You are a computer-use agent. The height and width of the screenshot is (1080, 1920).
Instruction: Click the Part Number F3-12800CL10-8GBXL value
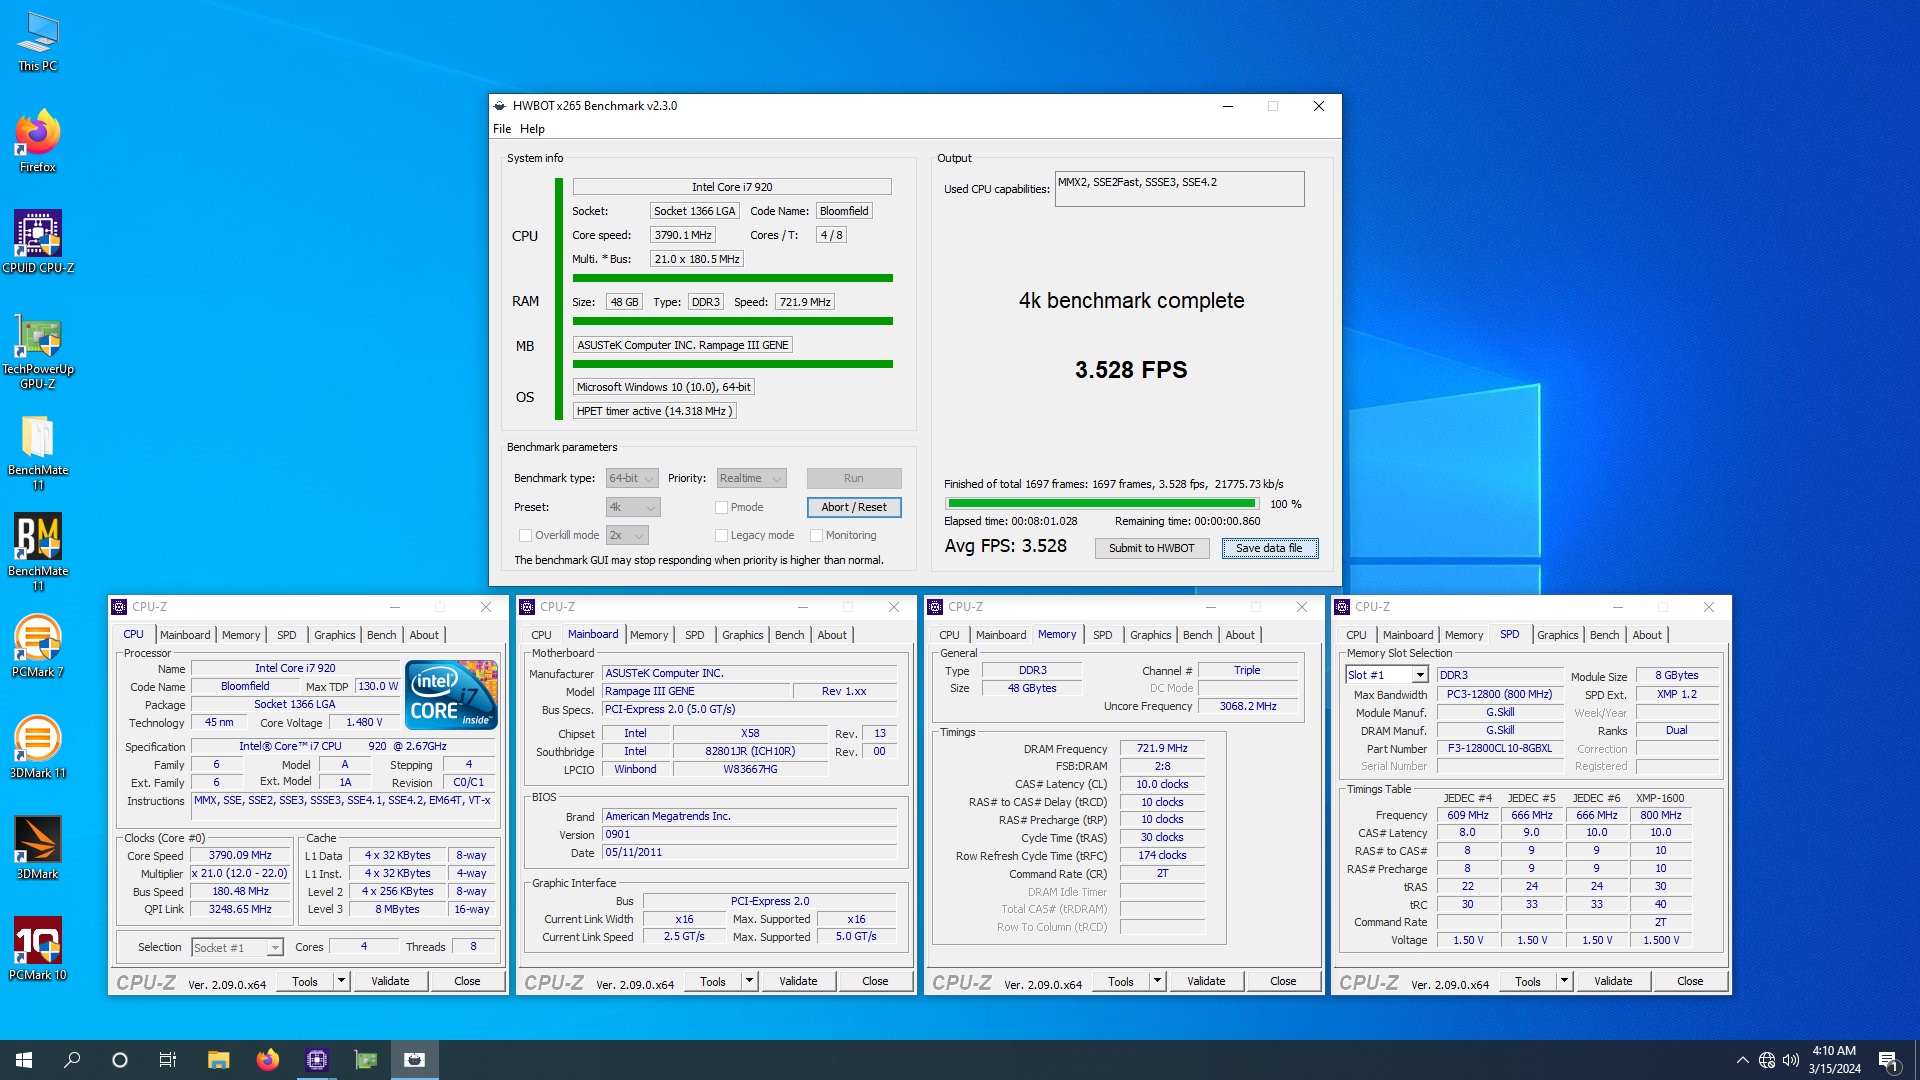pyautogui.click(x=1500, y=749)
